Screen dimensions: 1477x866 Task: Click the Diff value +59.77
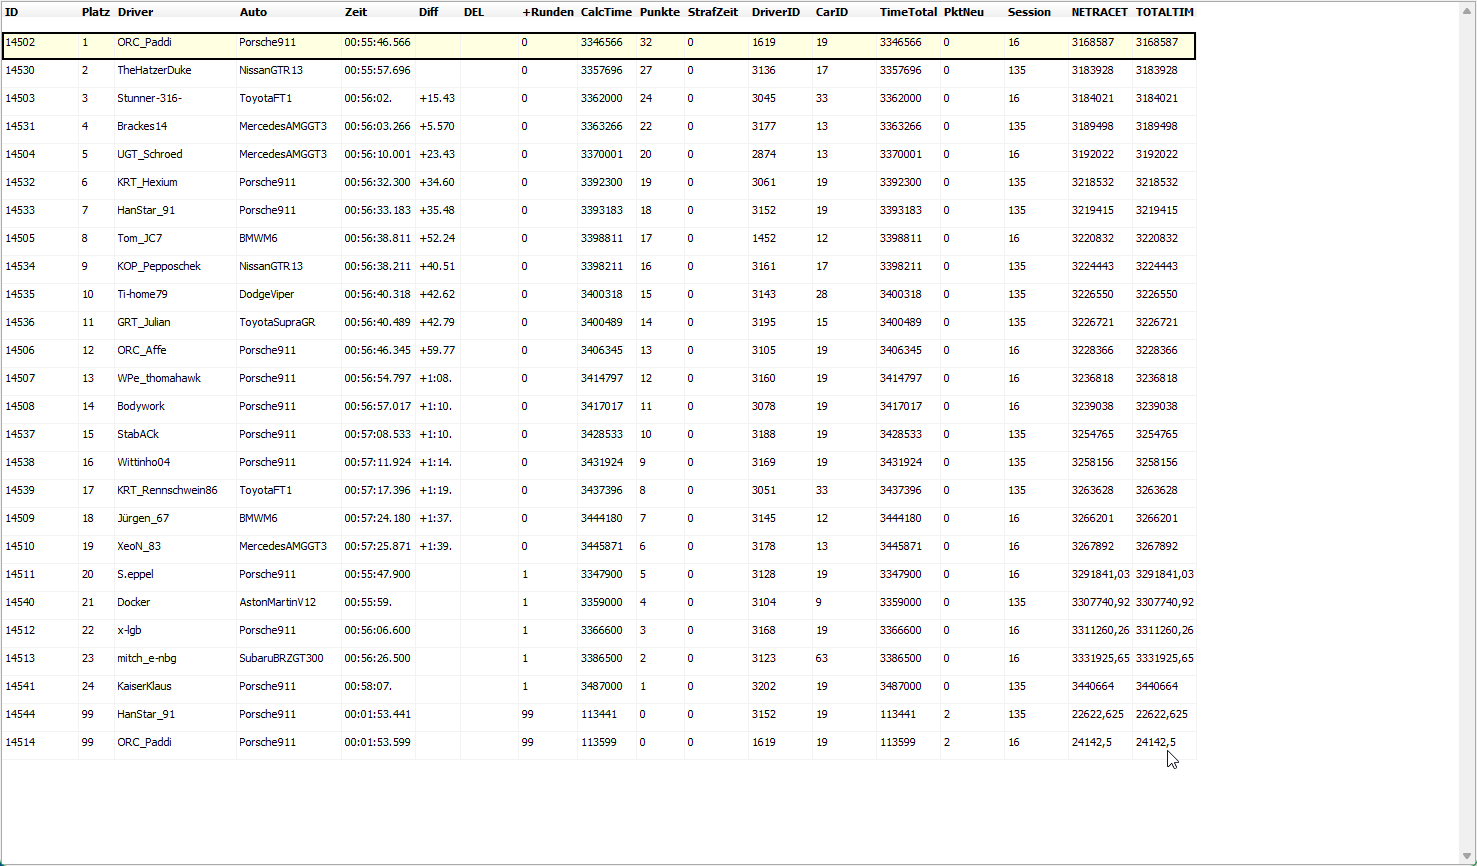[x=437, y=350]
